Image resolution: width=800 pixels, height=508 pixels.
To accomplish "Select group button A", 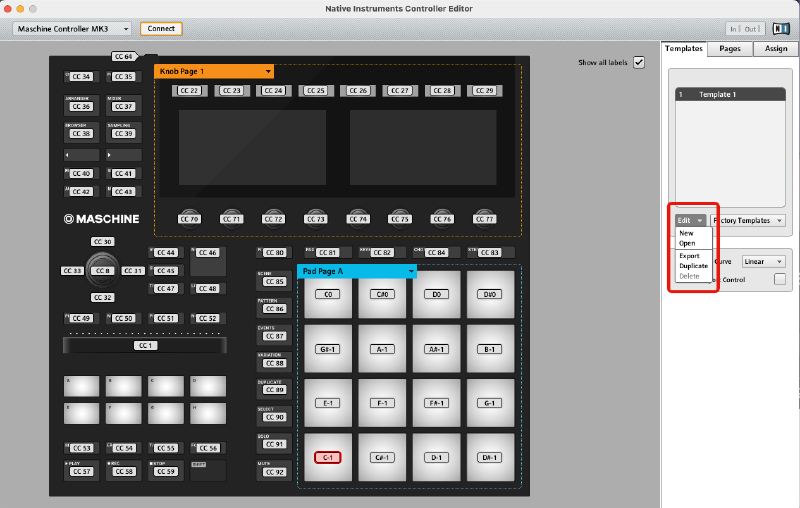I will pyautogui.click(x=82, y=387).
